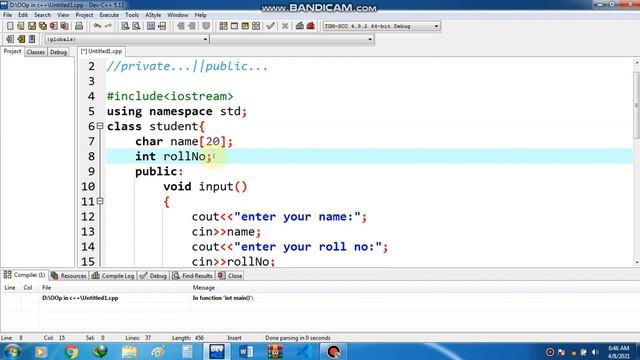The image size is (640, 360).
Task: Click the red Delete Profiling Information icon
Action: coord(311,26)
